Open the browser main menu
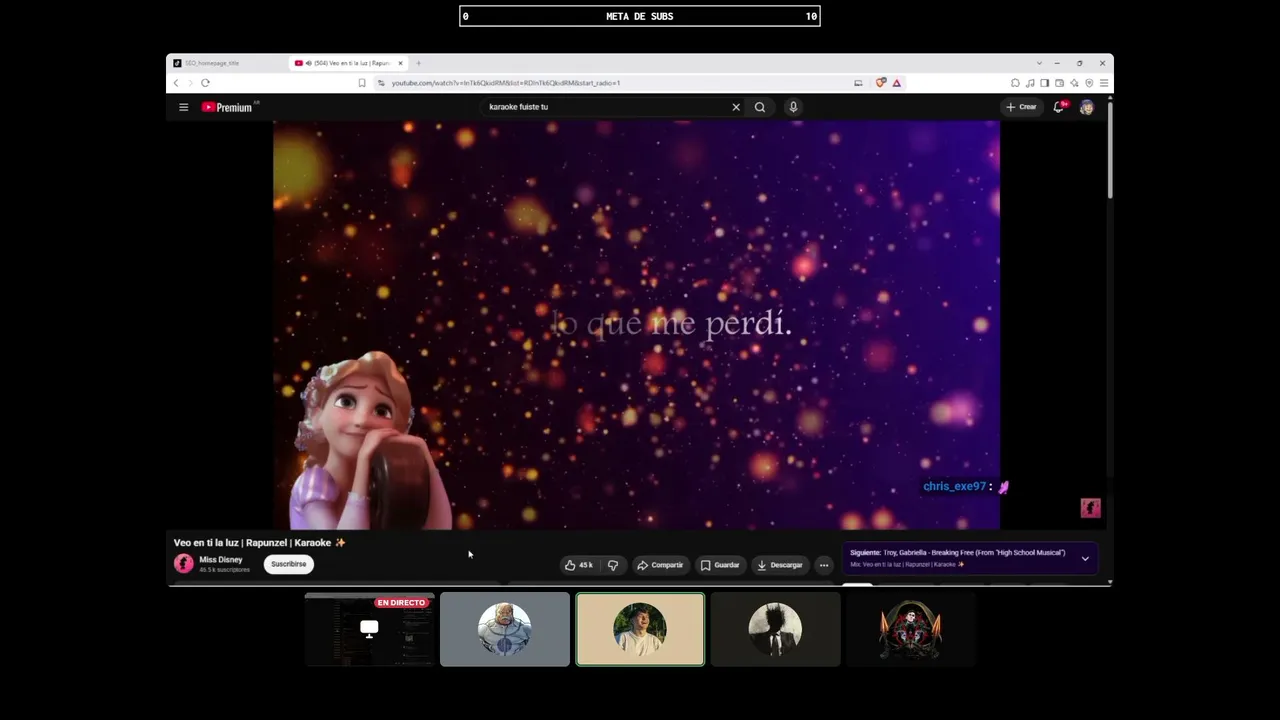 tap(1104, 83)
